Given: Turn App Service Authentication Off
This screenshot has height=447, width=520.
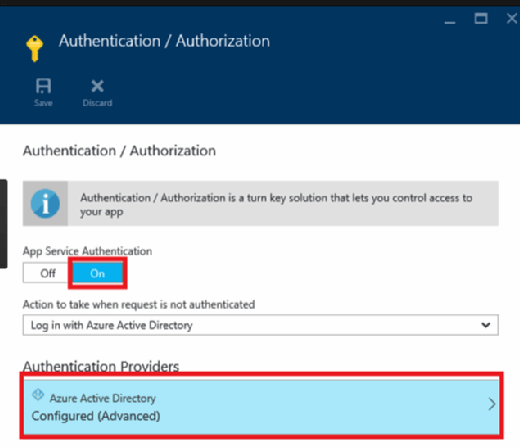Looking at the screenshot, I should [47, 273].
